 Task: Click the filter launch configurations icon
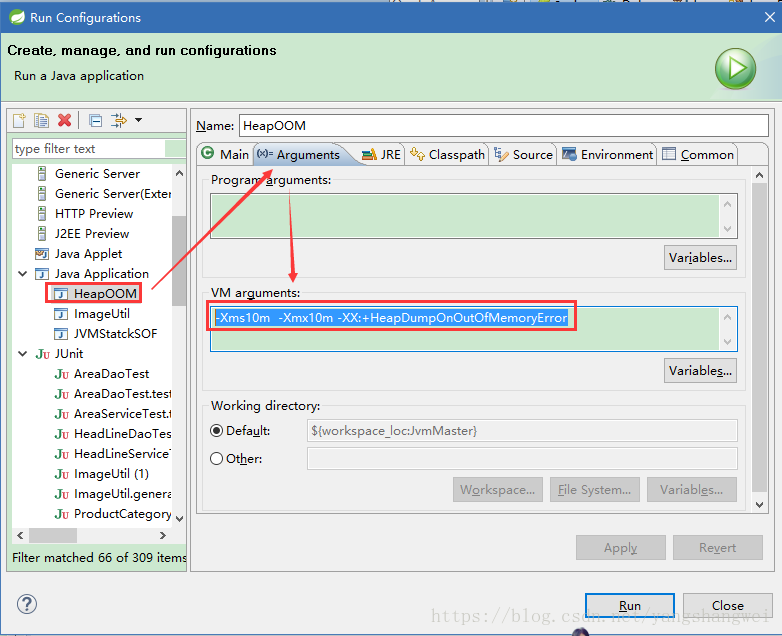118,120
